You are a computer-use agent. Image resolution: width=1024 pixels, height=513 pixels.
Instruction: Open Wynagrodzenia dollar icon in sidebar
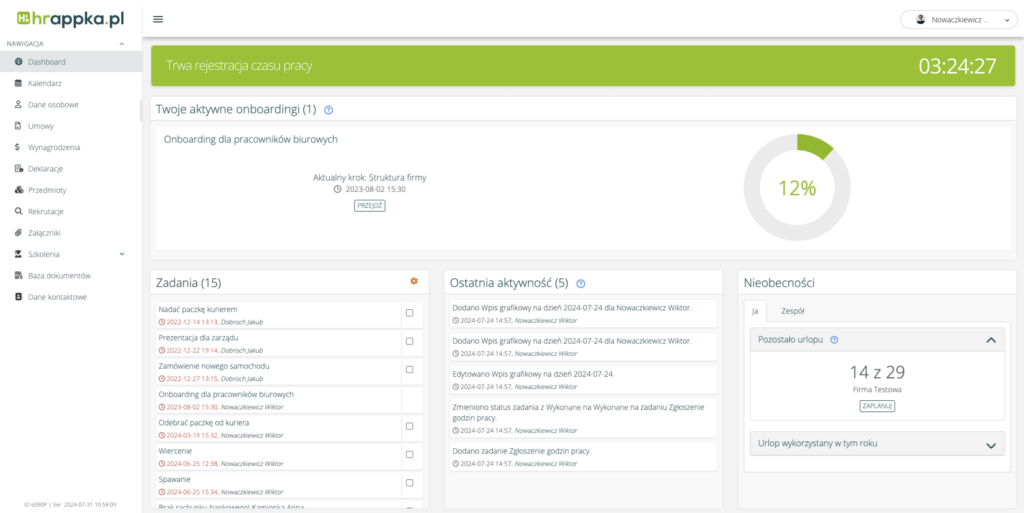(19, 147)
